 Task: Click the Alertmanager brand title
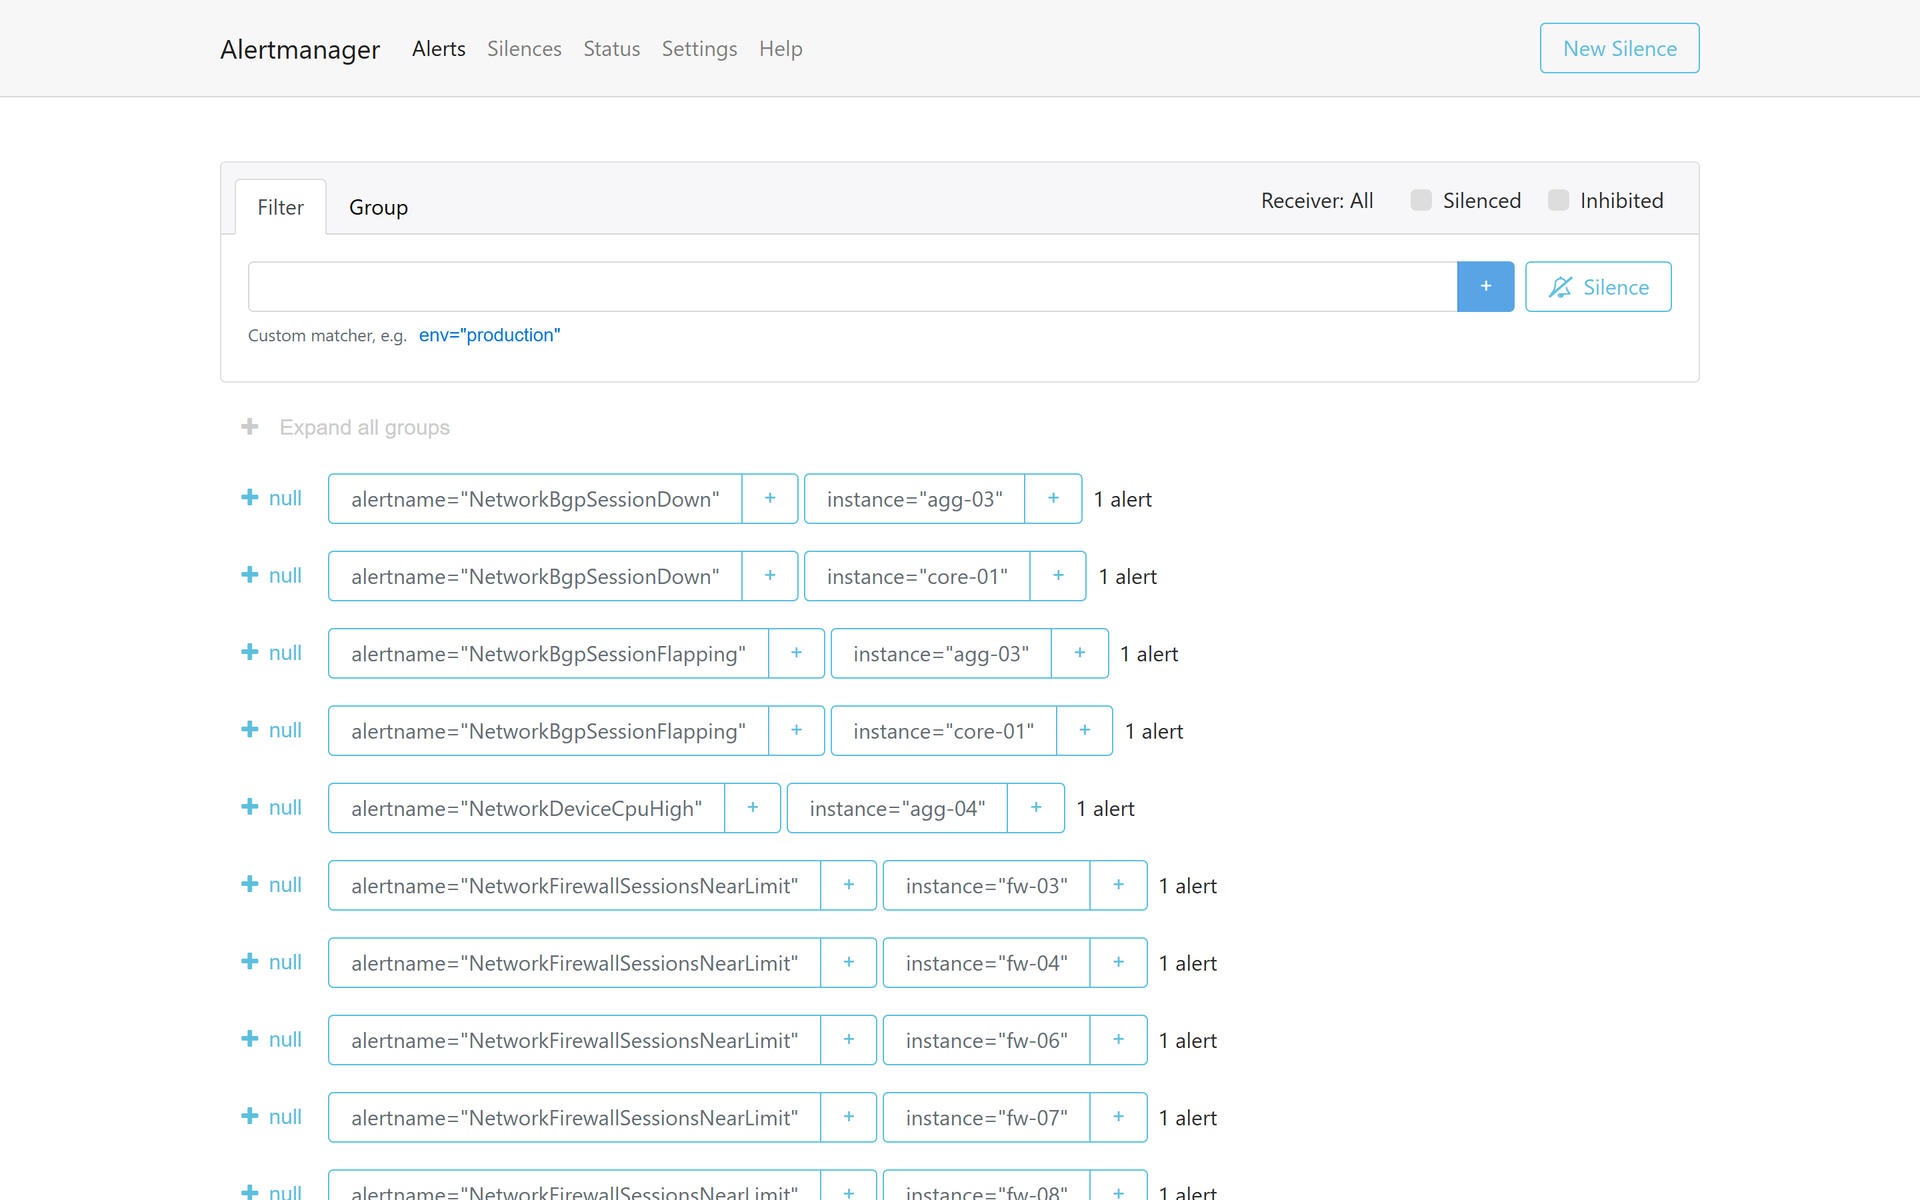300,49
